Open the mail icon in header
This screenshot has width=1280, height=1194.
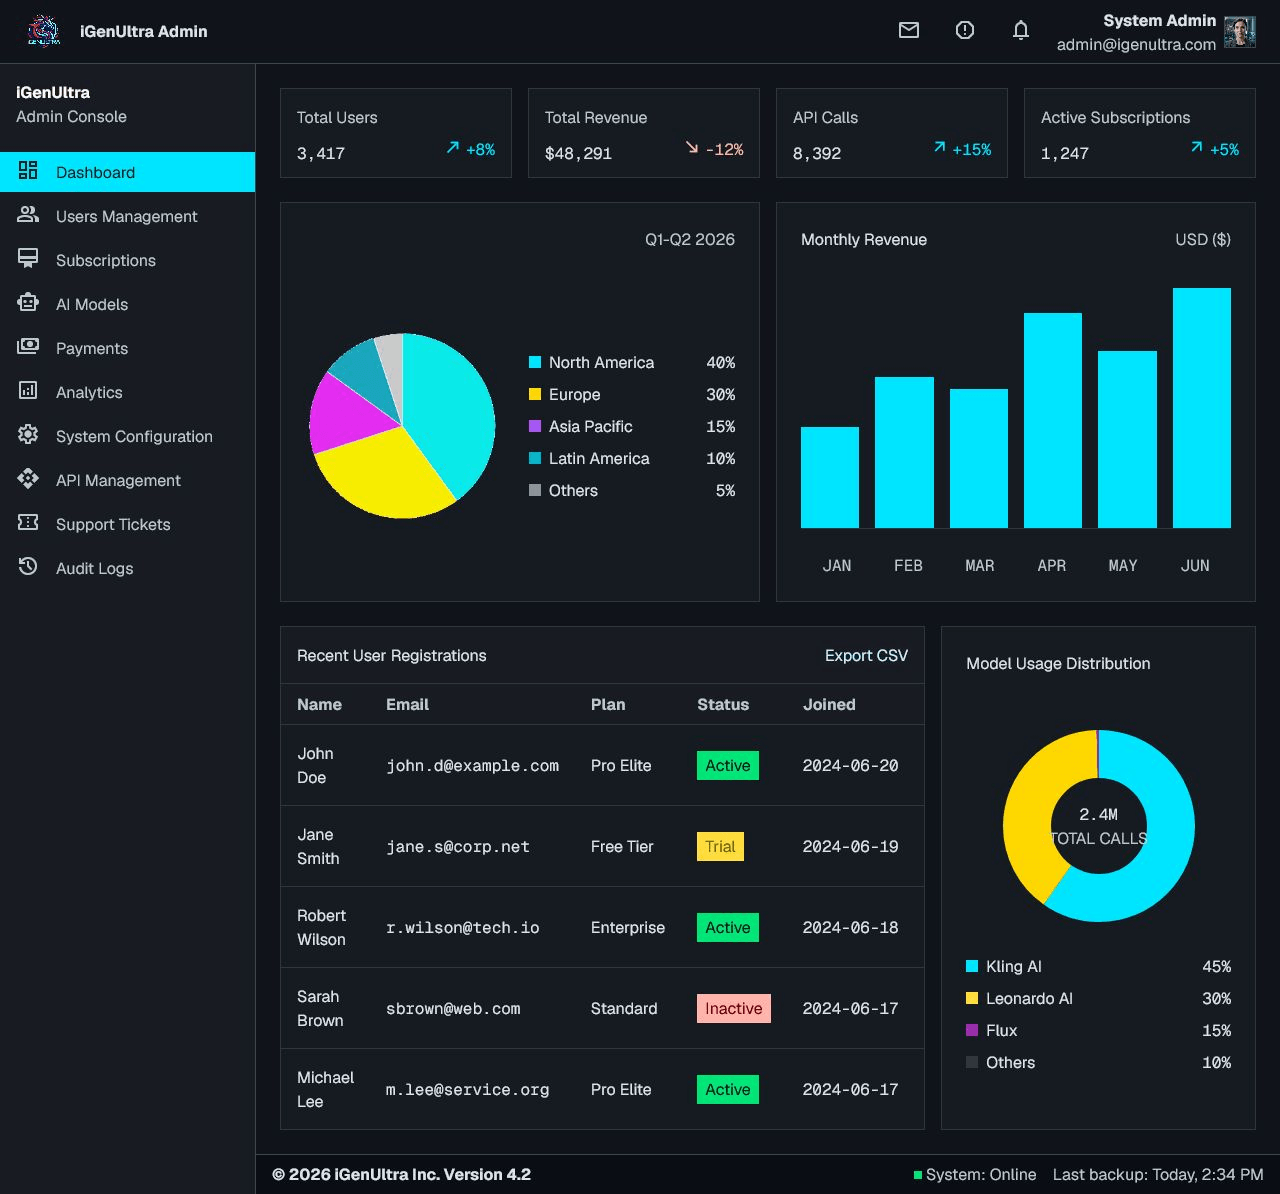[909, 30]
